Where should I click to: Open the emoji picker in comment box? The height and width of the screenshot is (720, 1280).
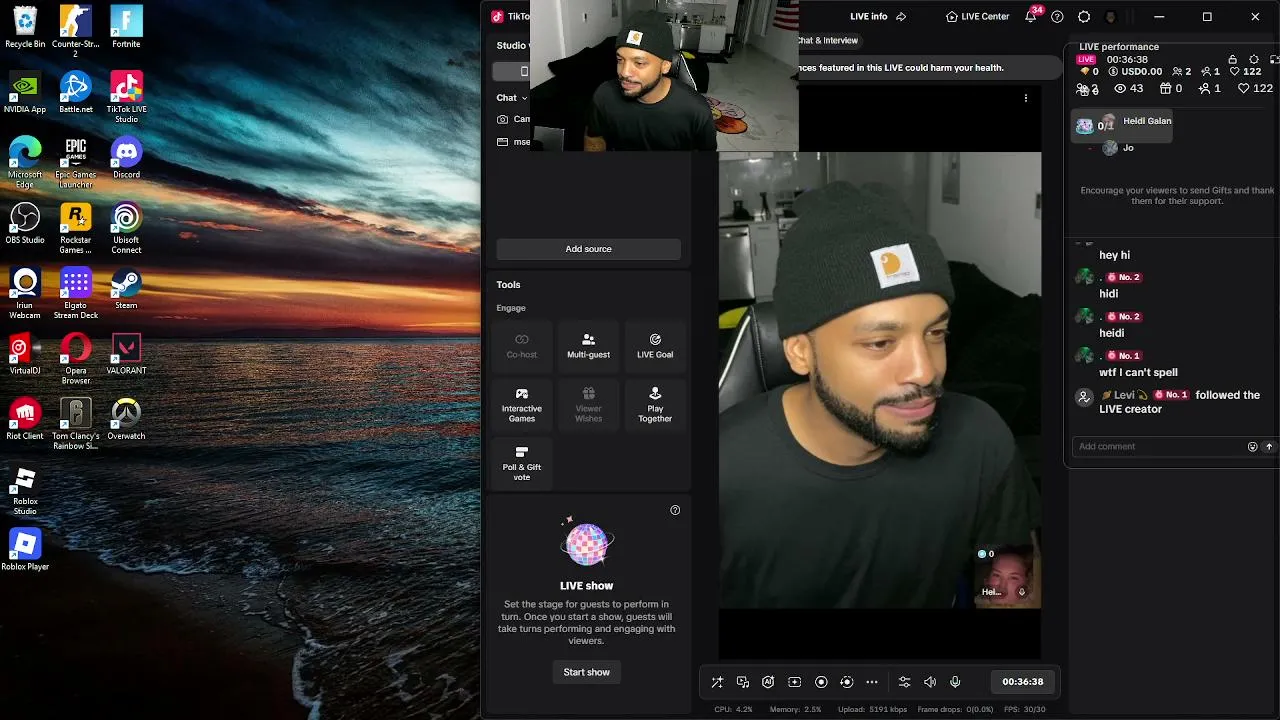[x=1252, y=447]
